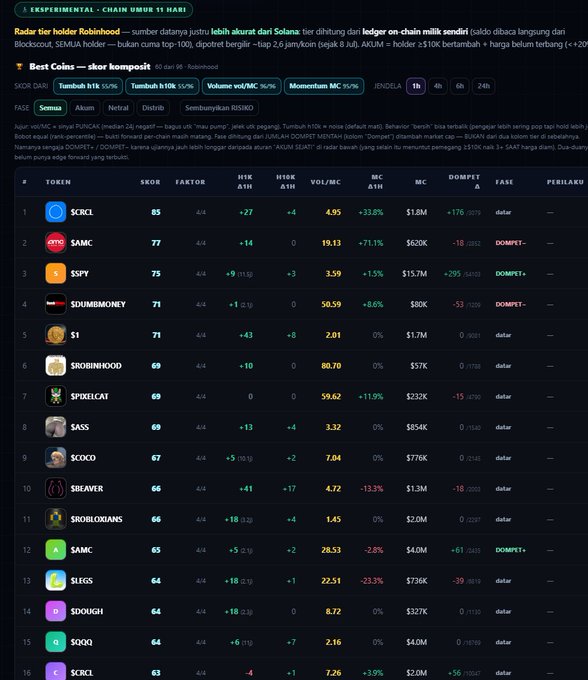
Task: Filter phase by Akum
Action: 85,108
